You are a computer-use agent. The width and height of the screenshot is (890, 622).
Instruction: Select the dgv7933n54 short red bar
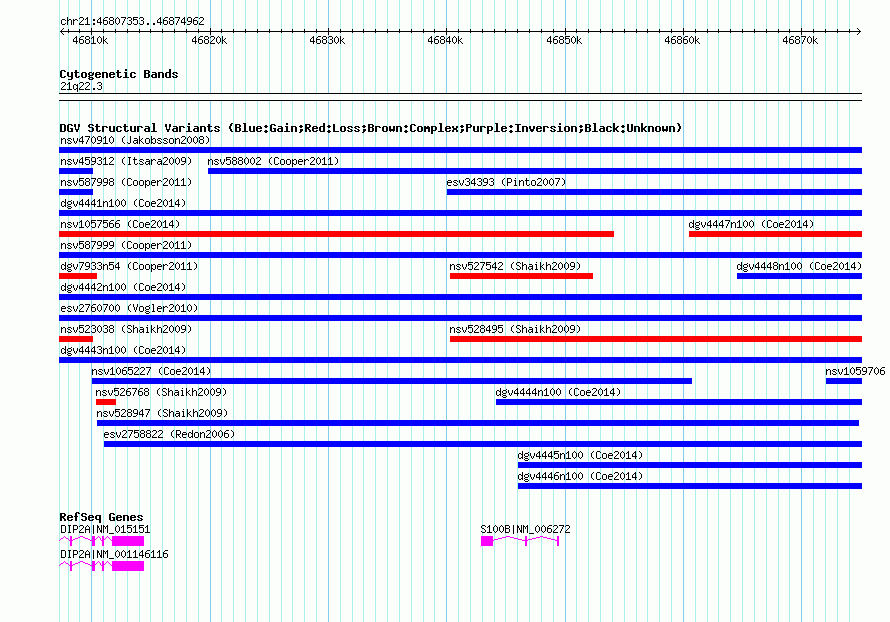coord(78,276)
